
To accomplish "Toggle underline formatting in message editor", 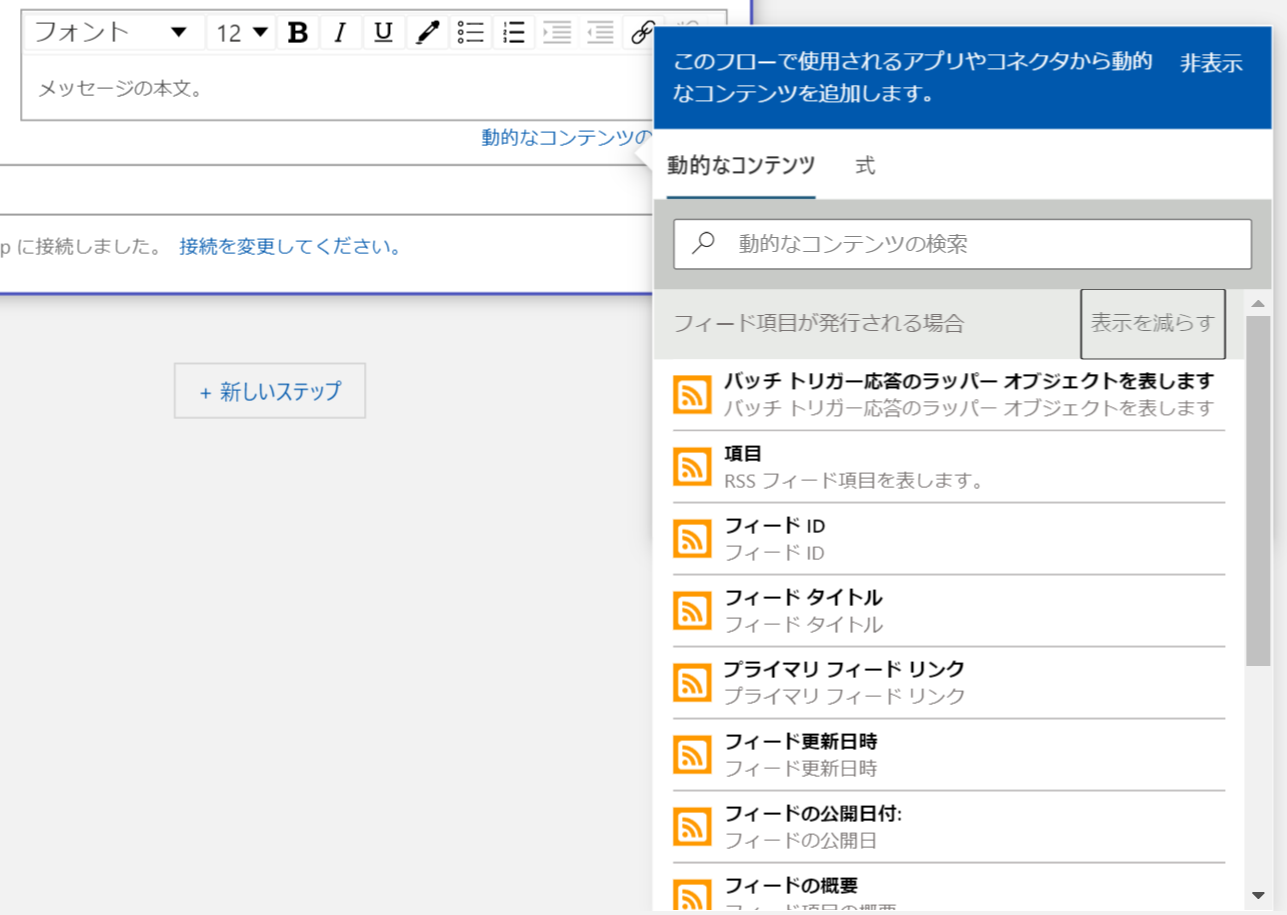I will [x=383, y=32].
